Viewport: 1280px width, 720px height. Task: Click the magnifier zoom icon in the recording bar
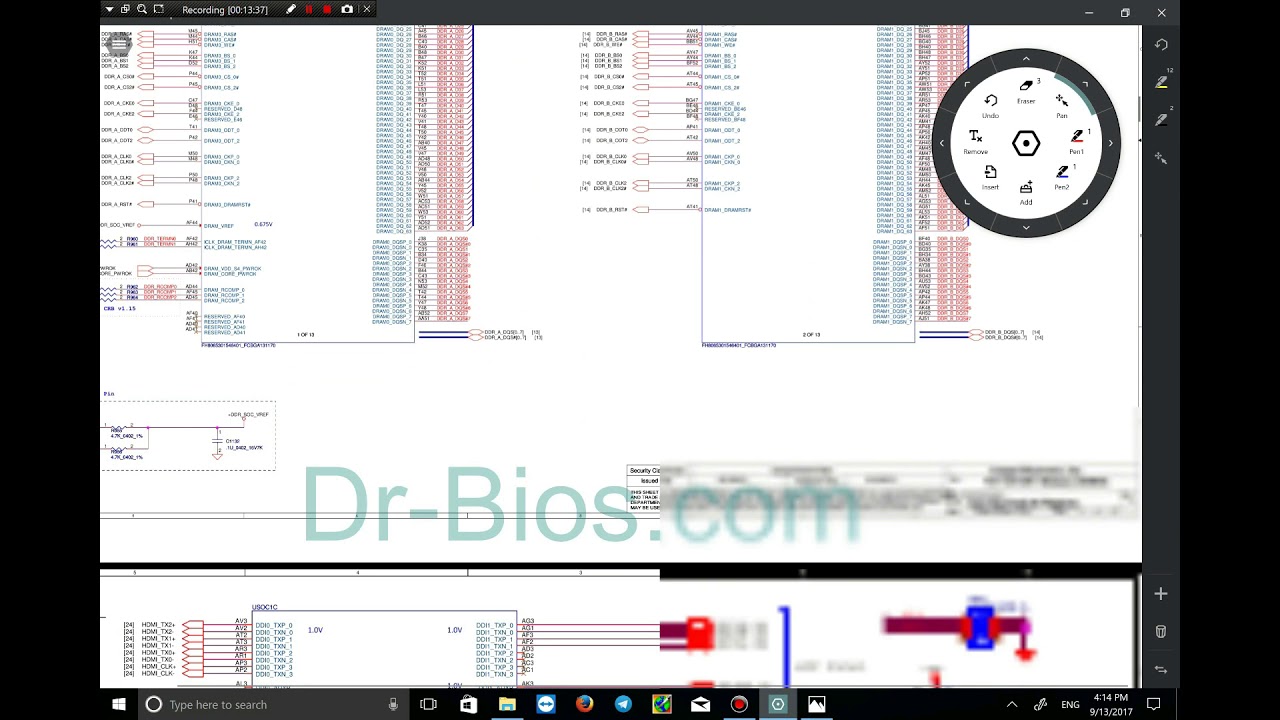142,9
